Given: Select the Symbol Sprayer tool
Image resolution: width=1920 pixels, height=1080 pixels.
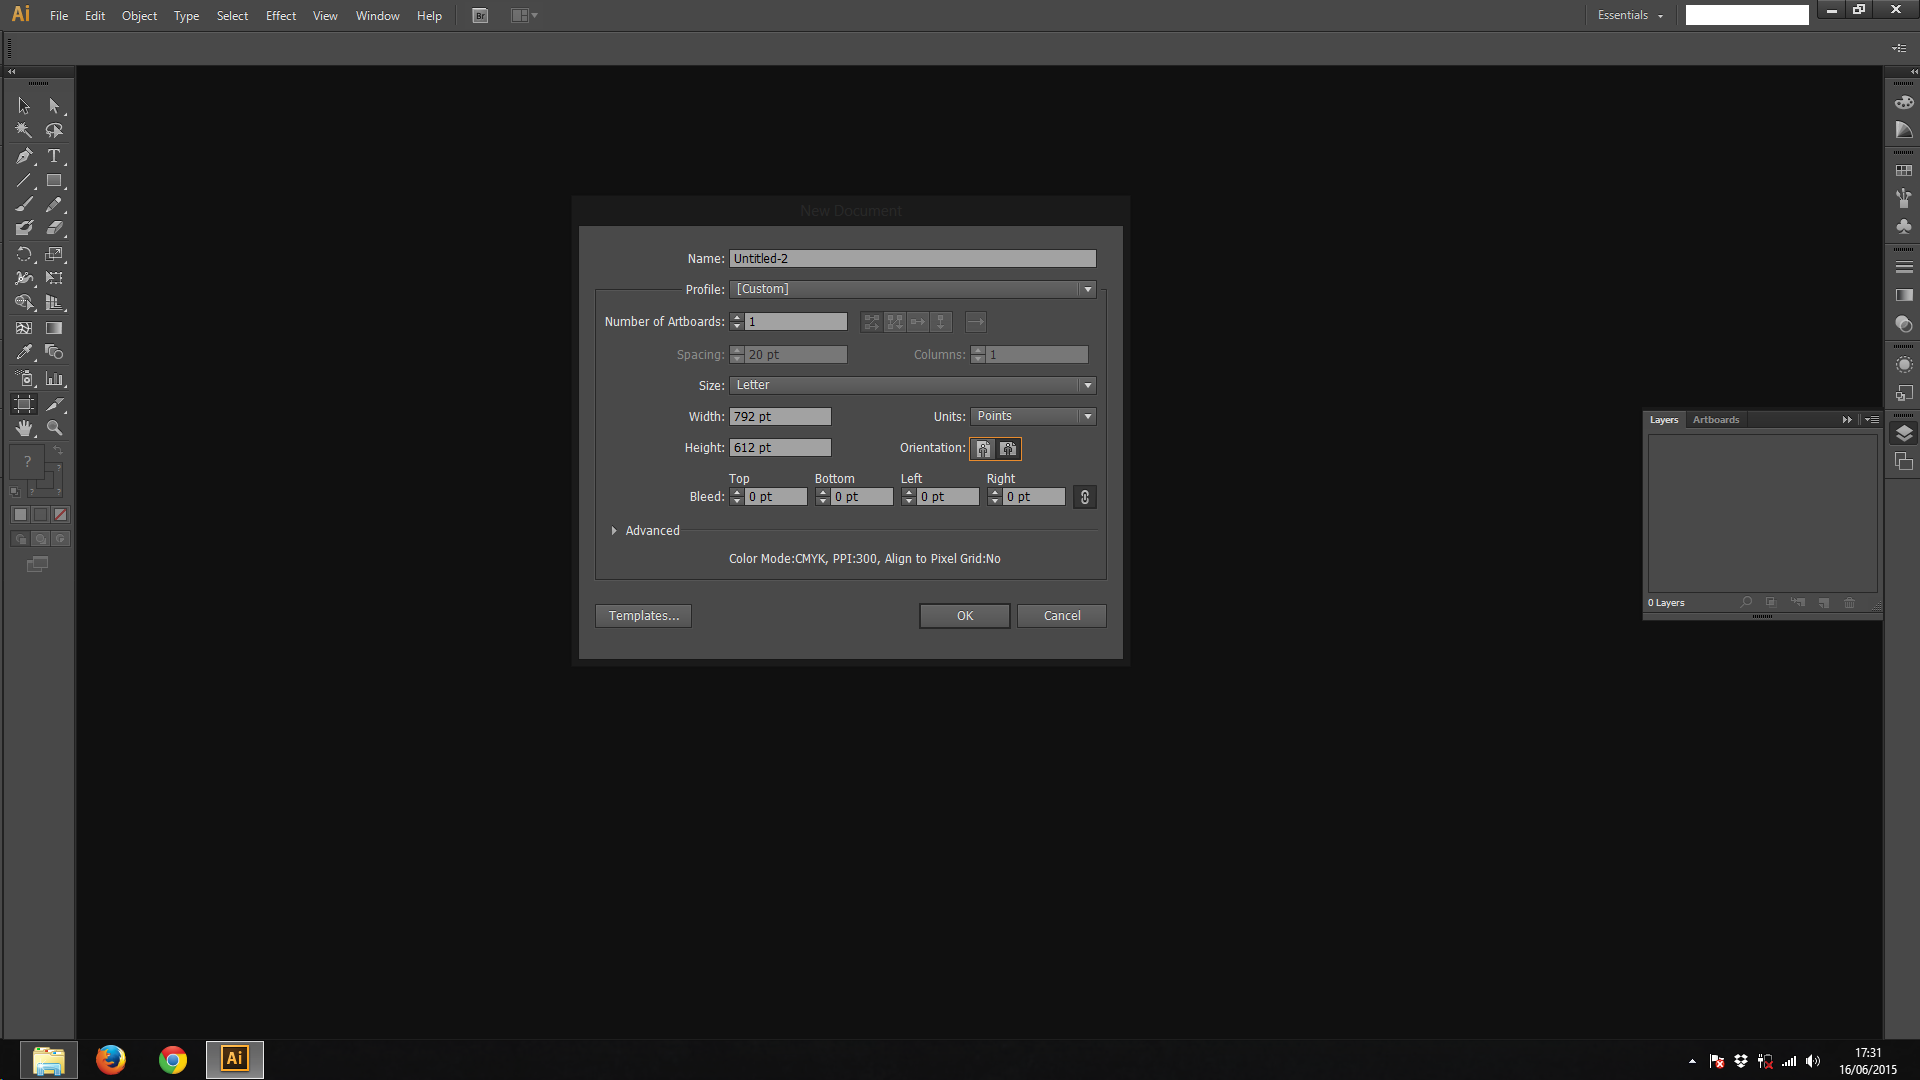Looking at the screenshot, I should coord(24,378).
